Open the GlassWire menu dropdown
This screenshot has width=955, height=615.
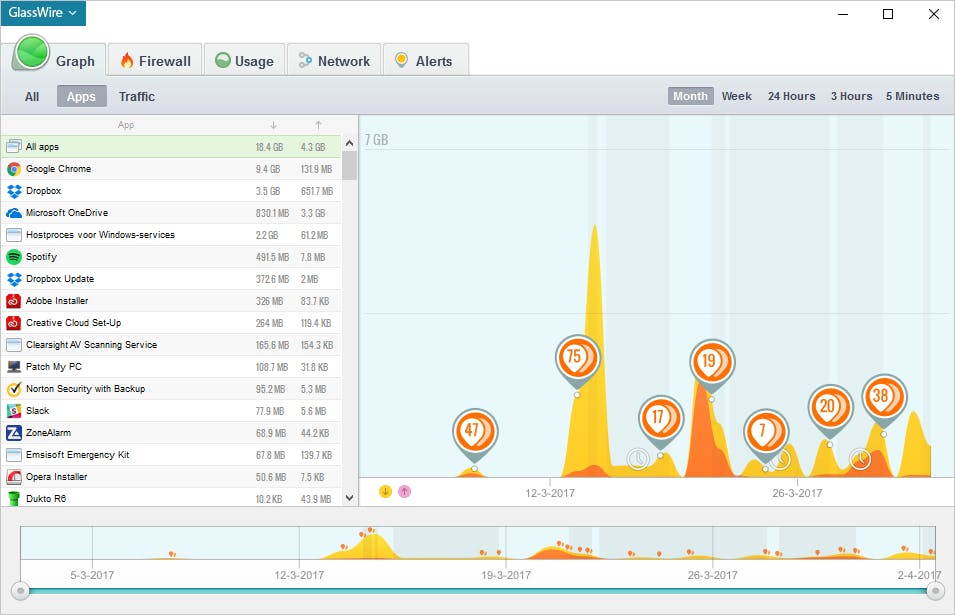click(x=43, y=13)
